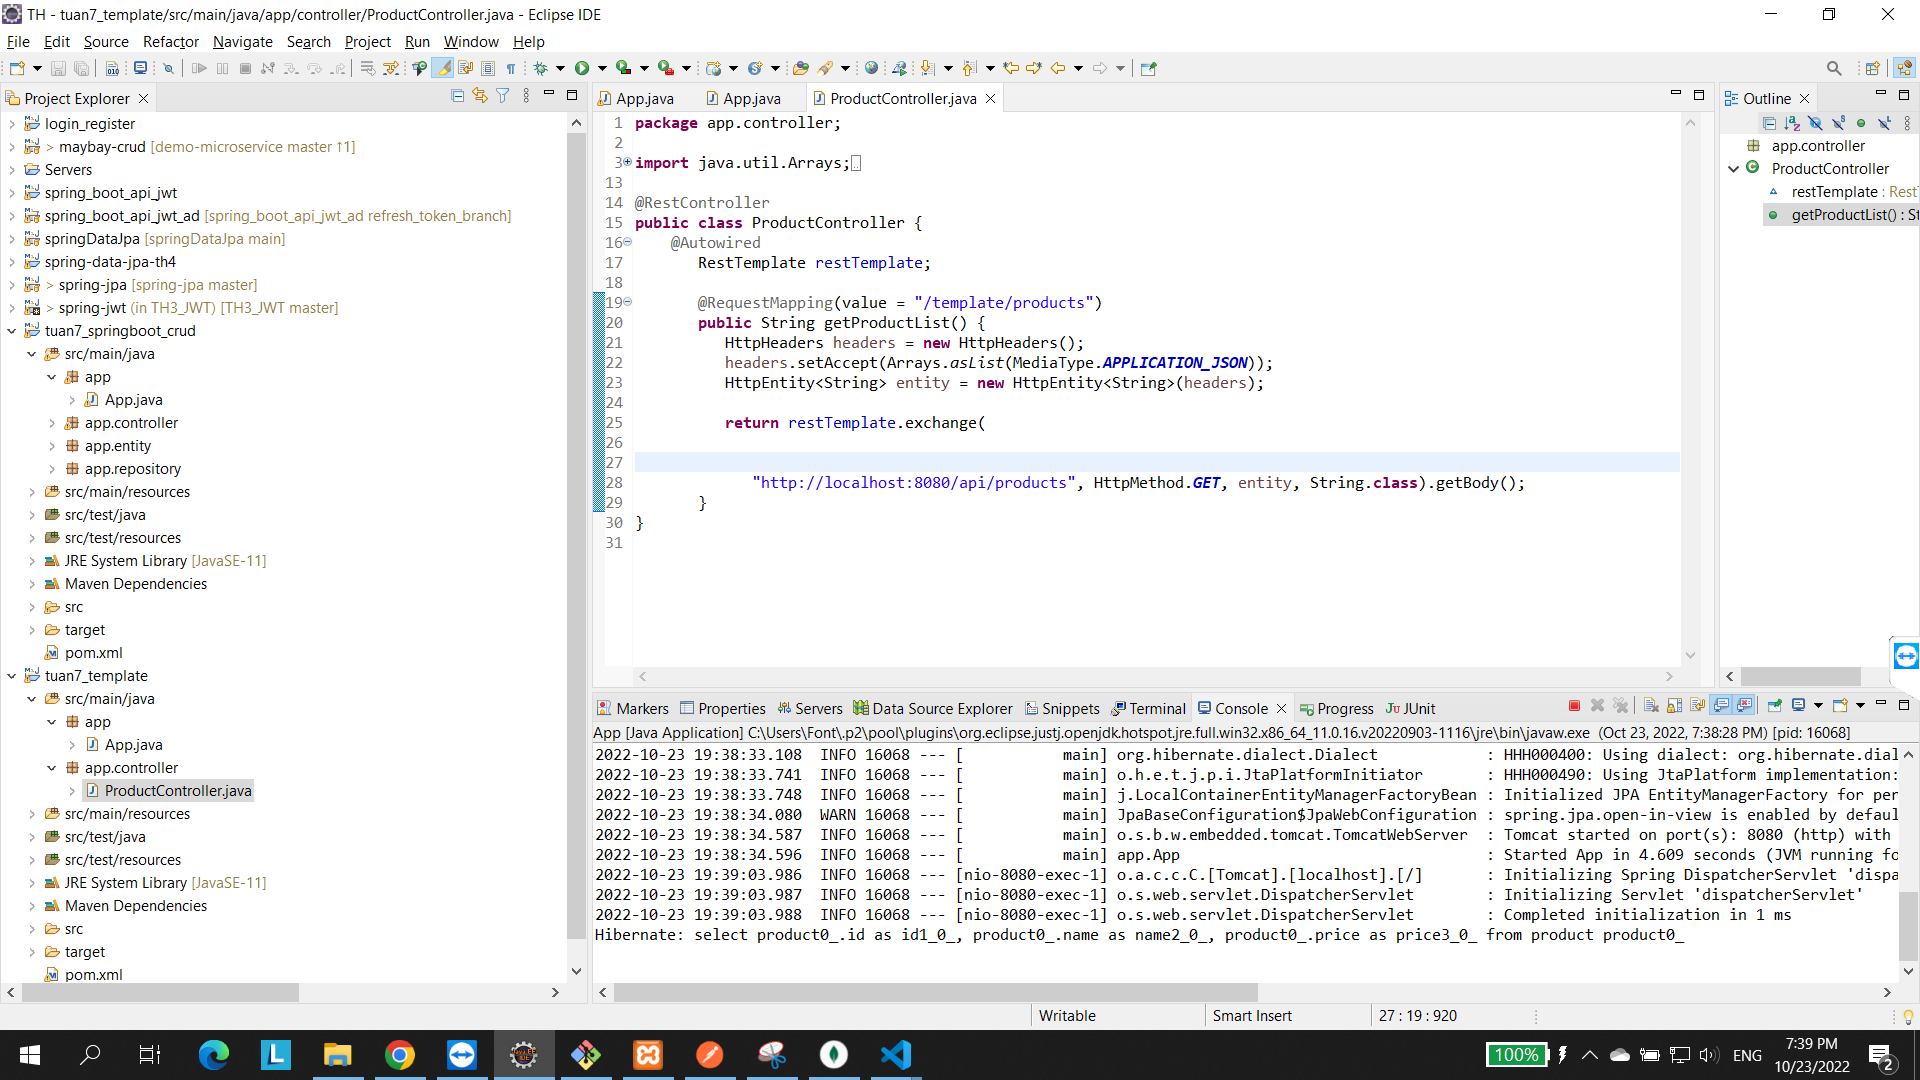Click the Project Explorer filter icon
This screenshot has width=1920, height=1080.
(503, 96)
